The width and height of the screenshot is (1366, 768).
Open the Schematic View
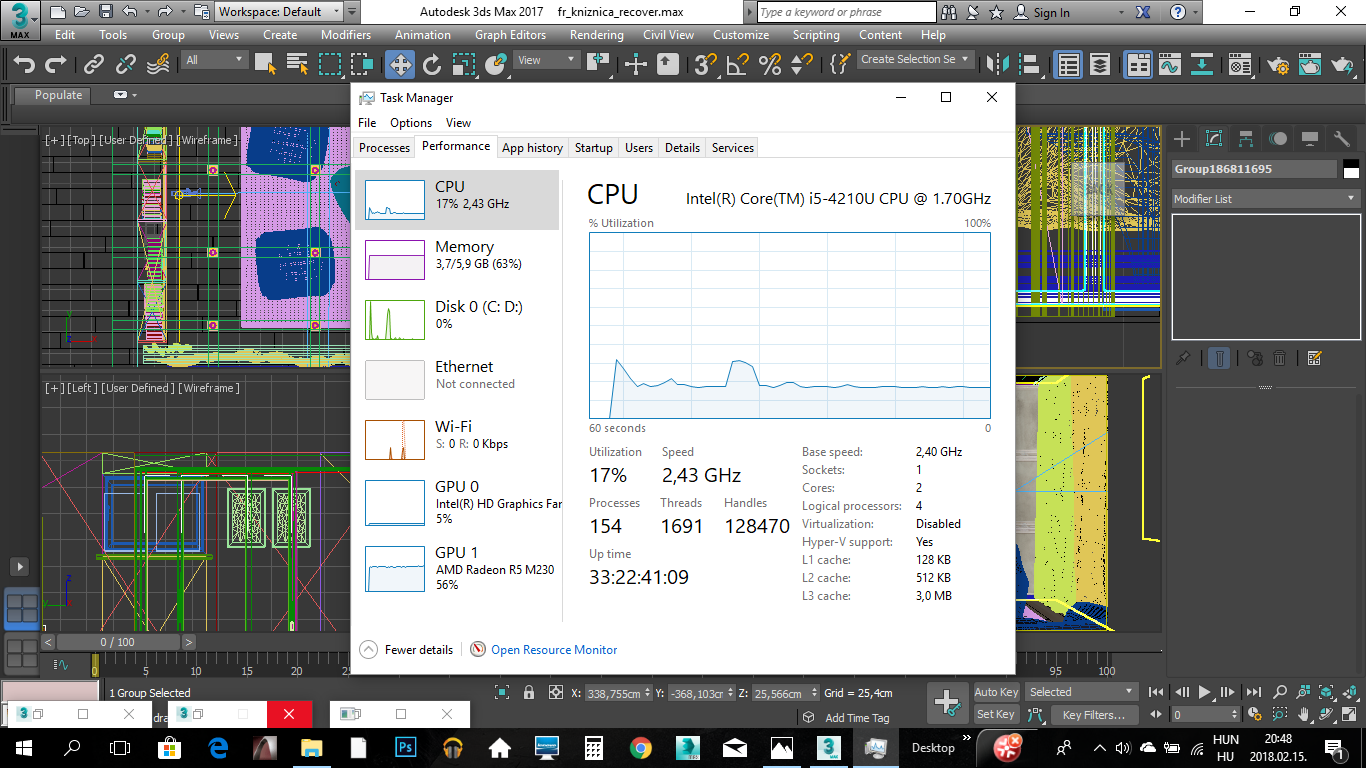1203,65
